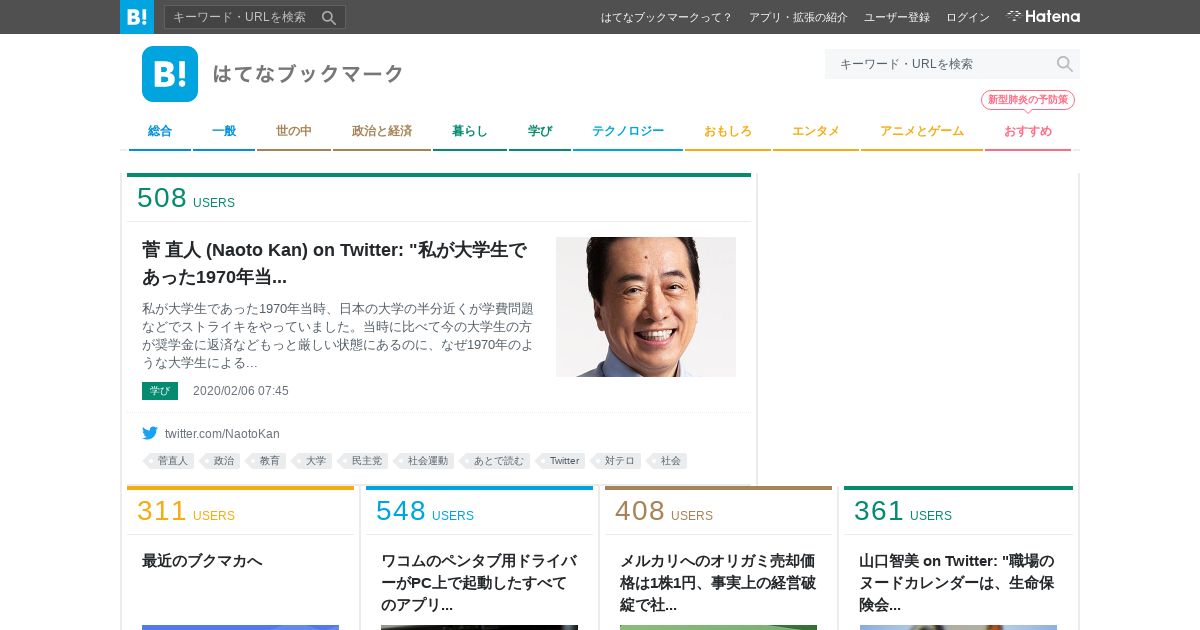Viewport: 1200px width, 630px height.
Task: Open the 山口智美 on Twitter article
Action: click(x=957, y=583)
